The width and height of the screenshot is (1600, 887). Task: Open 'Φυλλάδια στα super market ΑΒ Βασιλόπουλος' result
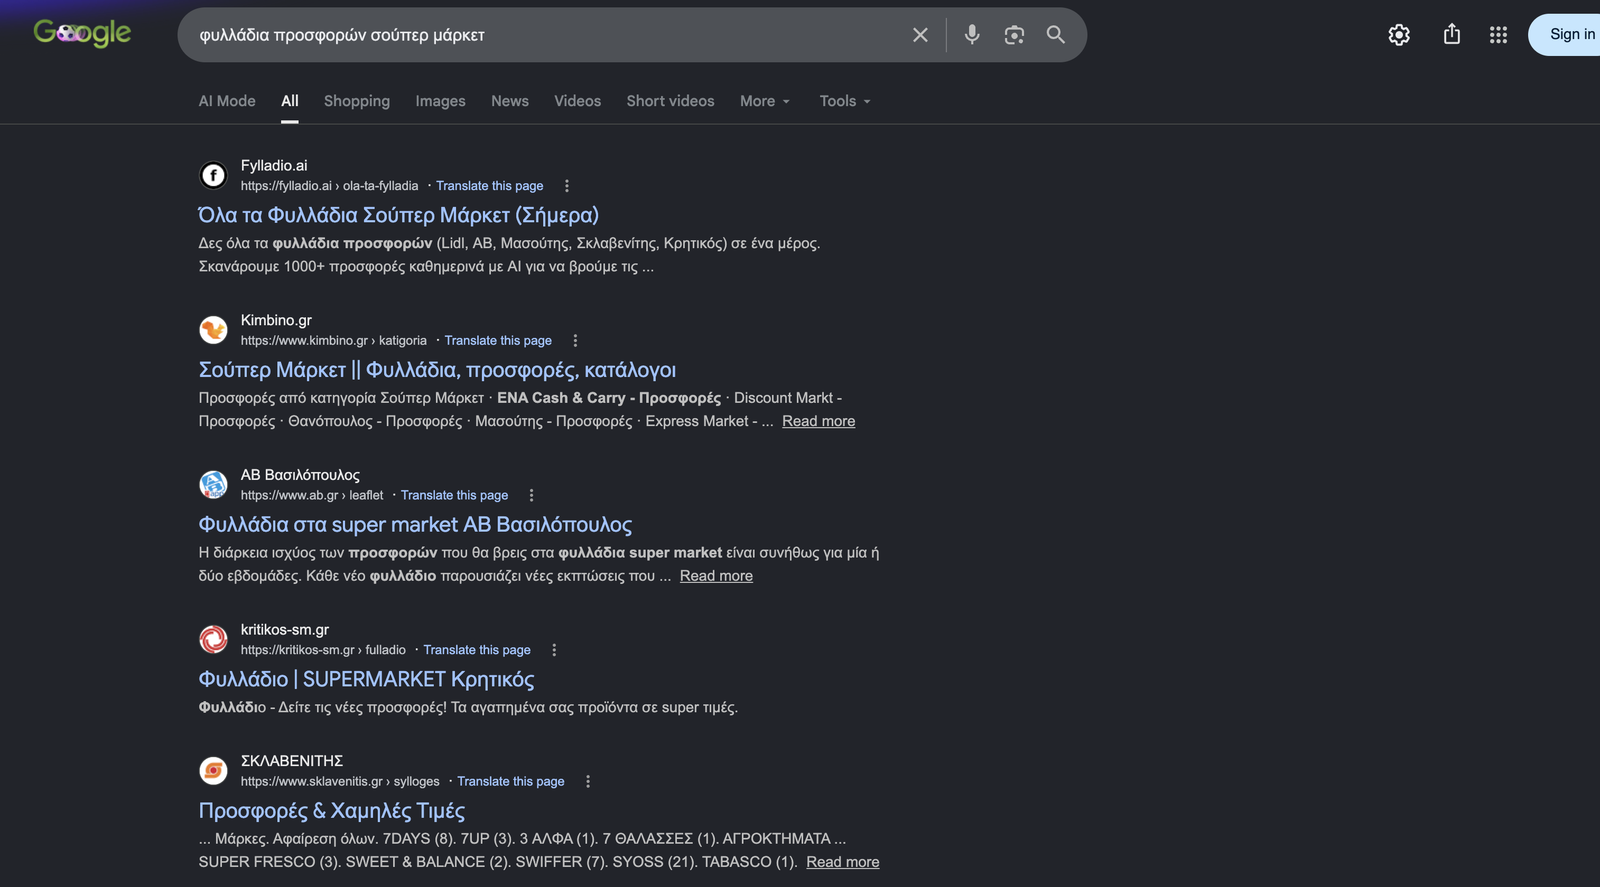pyautogui.click(x=415, y=525)
